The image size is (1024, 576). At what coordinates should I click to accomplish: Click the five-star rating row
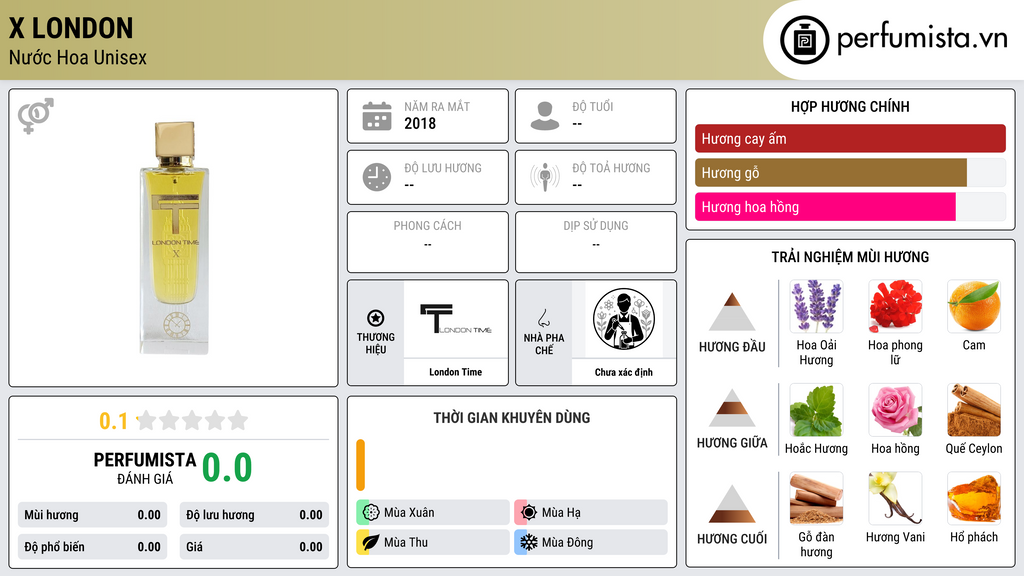(192, 420)
